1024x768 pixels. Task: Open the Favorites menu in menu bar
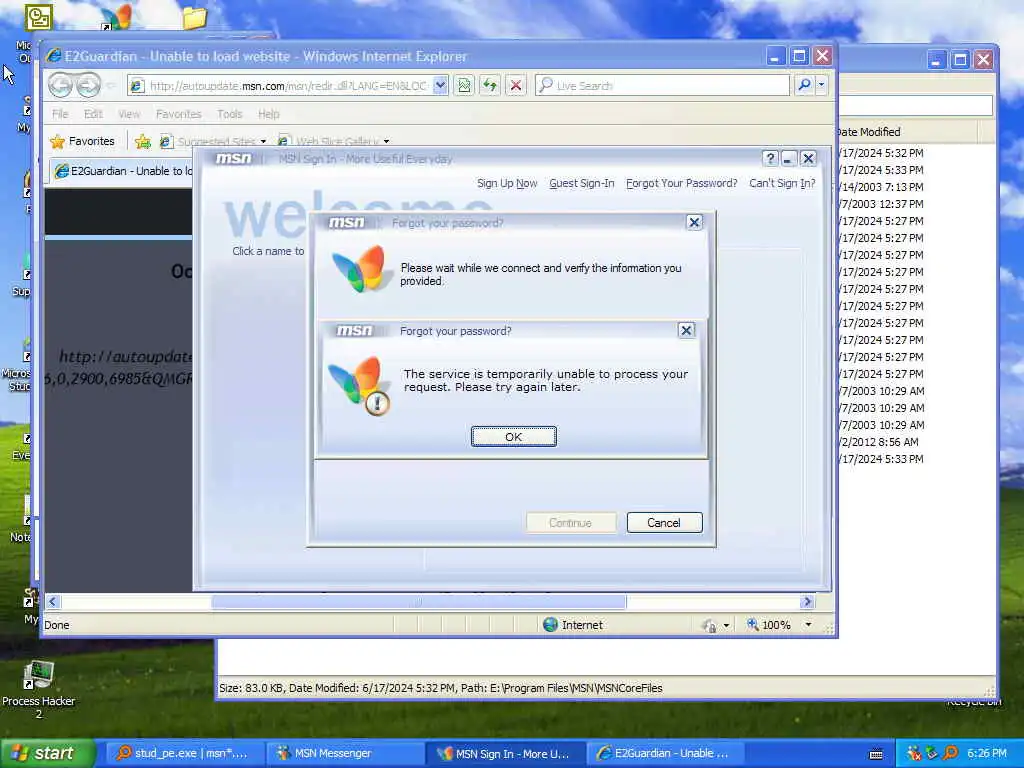click(178, 114)
